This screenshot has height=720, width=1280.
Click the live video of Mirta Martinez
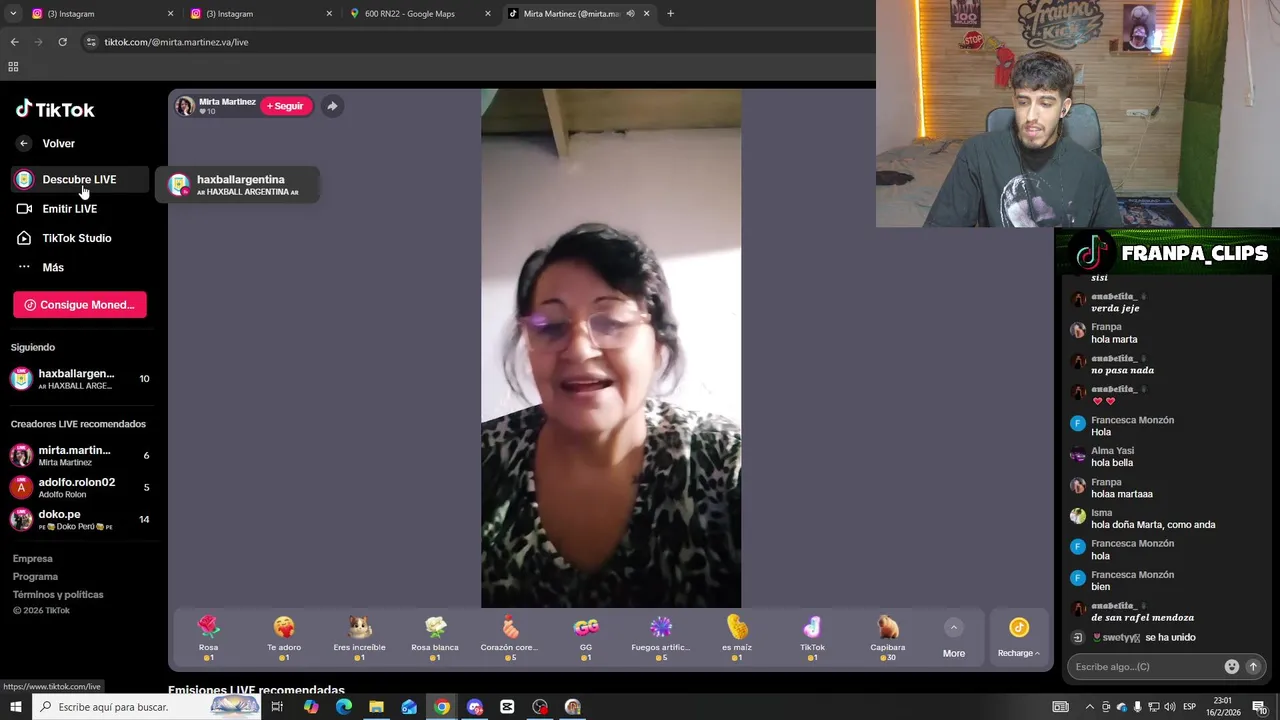click(611, 348)
